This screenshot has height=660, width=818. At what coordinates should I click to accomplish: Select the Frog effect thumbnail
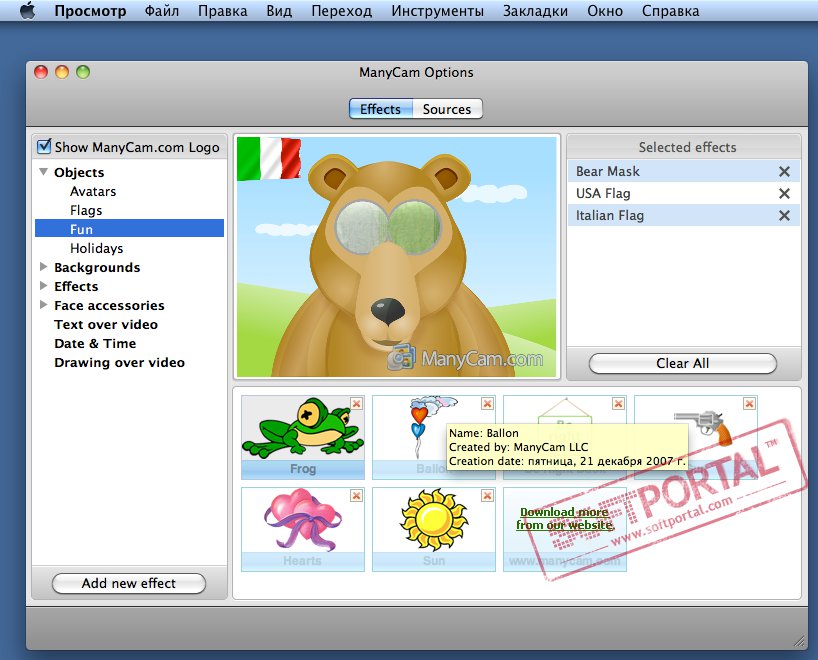pos(303,437)
